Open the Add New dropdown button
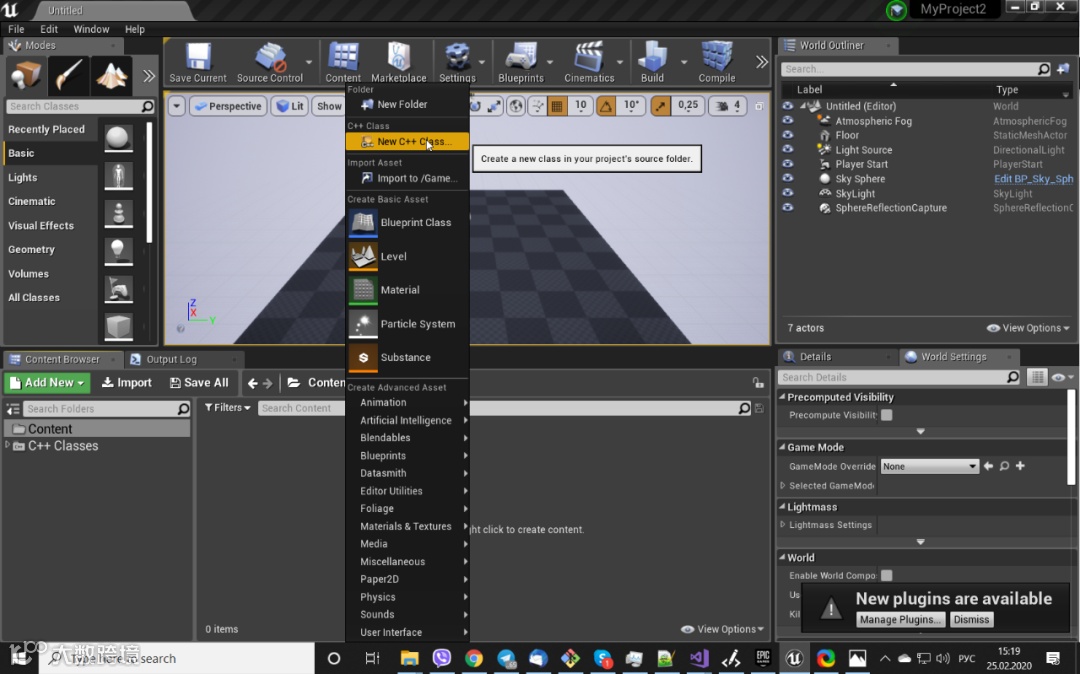This screenshot has height=674, width=1080. pos(47,383)
